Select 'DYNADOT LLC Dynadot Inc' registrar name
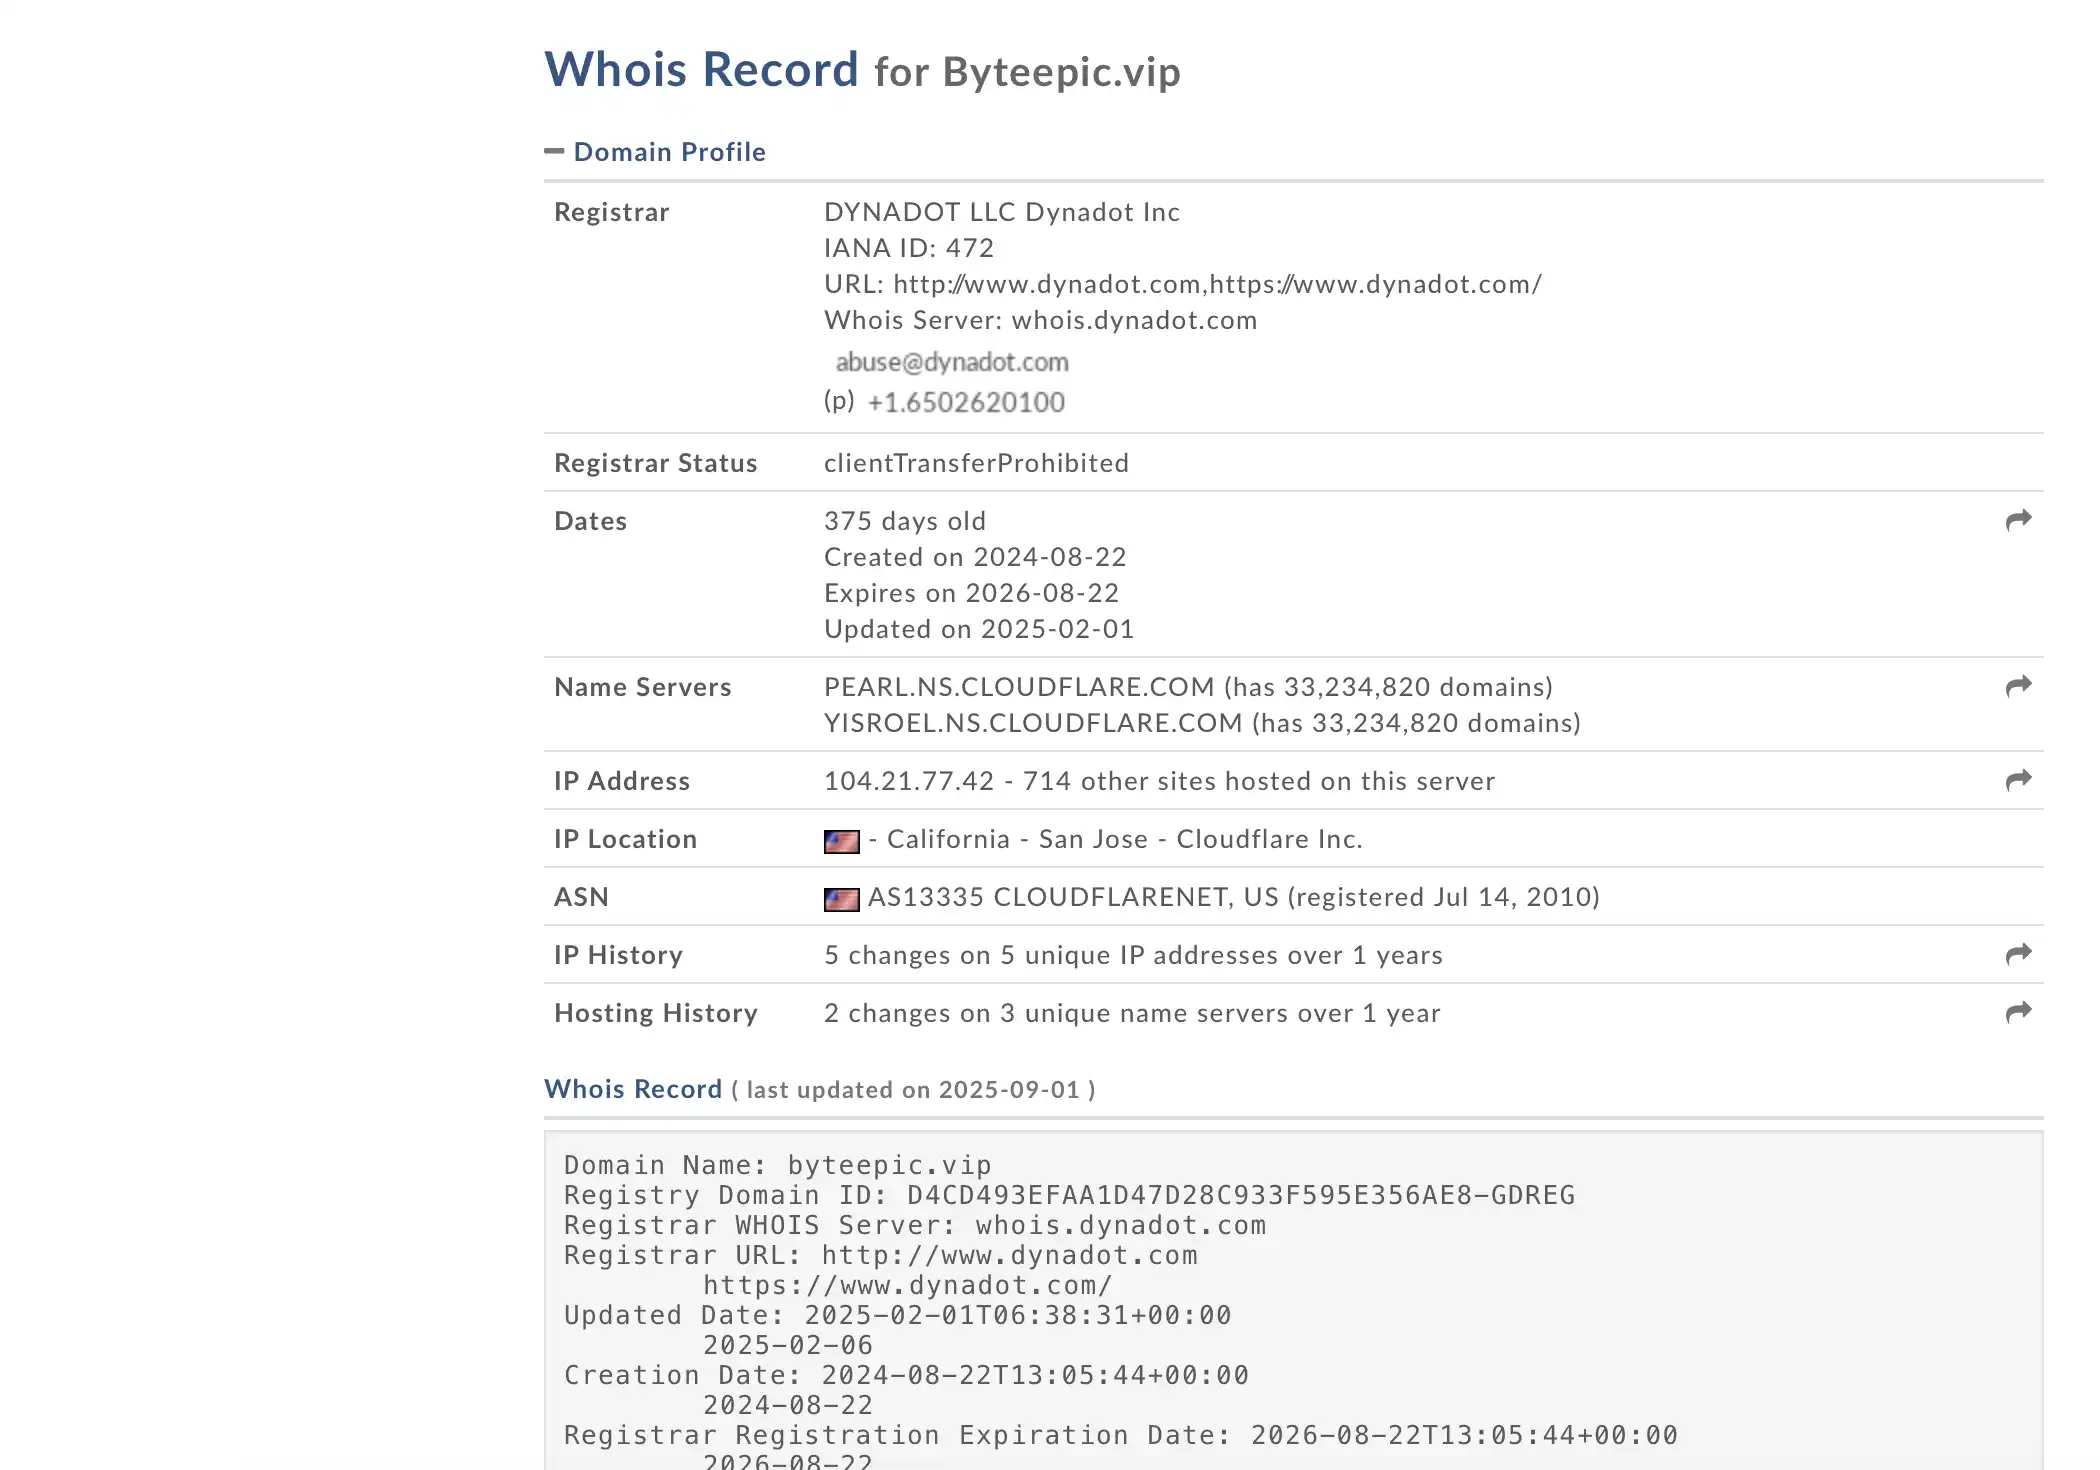 1002,212
